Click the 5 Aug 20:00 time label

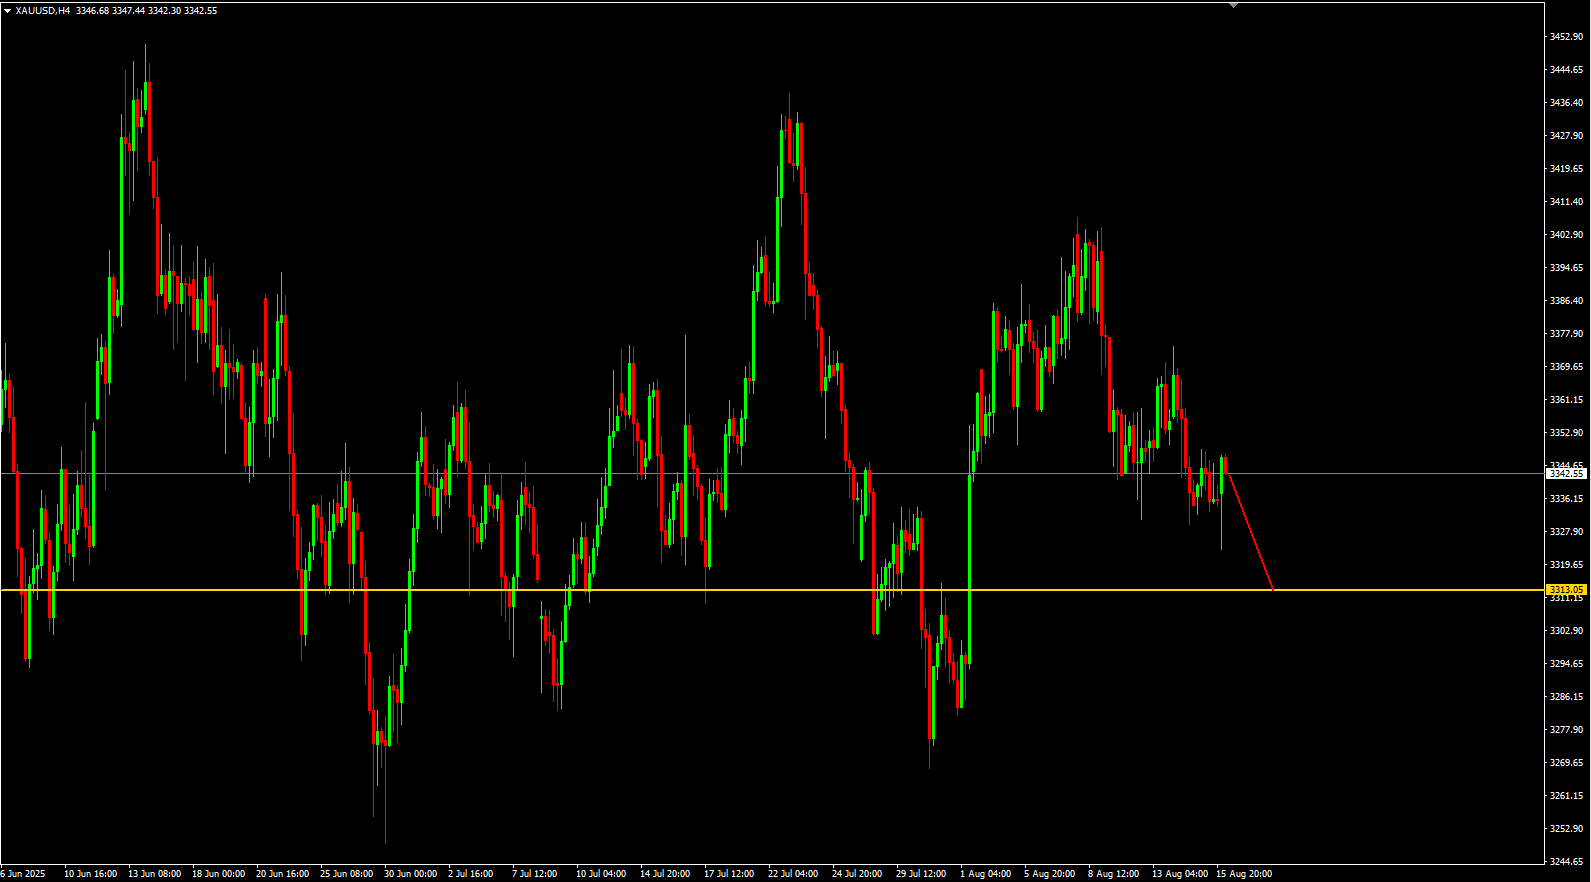click(x=1049, y=874)
